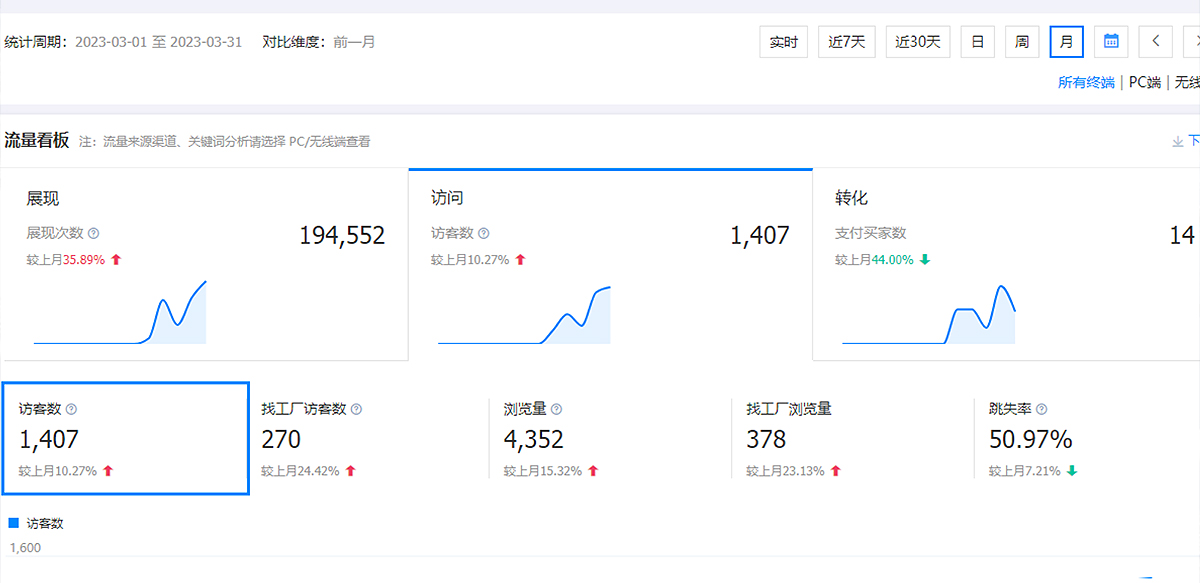The width and height of the screenshot is (1200, 583).
Task: Select 所有终端 terminal filter
Action: pyautogui.click(x=1086, y=83)
